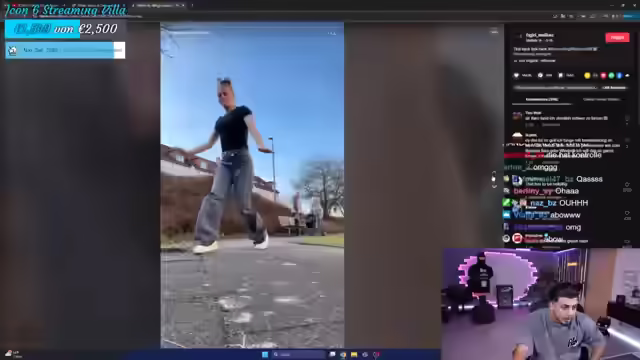Open the Chrome icon in taskbar
This screenshot has width=640, height=360.
(x=343, y=355)
